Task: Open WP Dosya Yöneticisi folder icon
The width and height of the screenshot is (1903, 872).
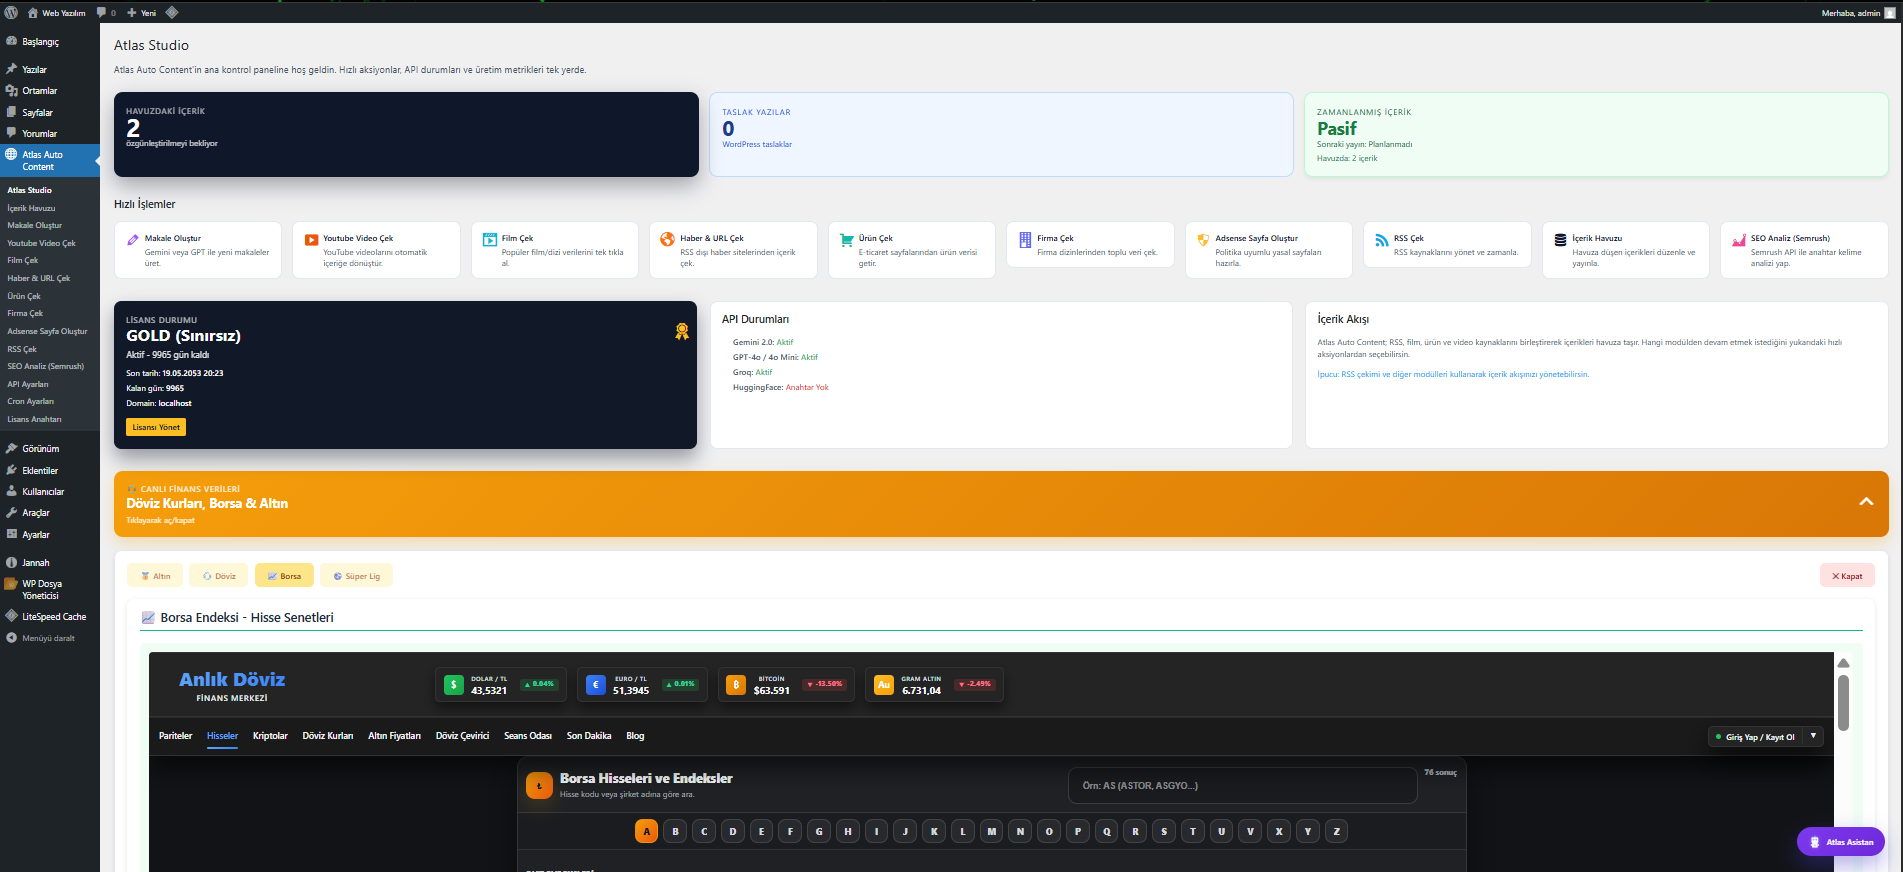Action: 12,584
